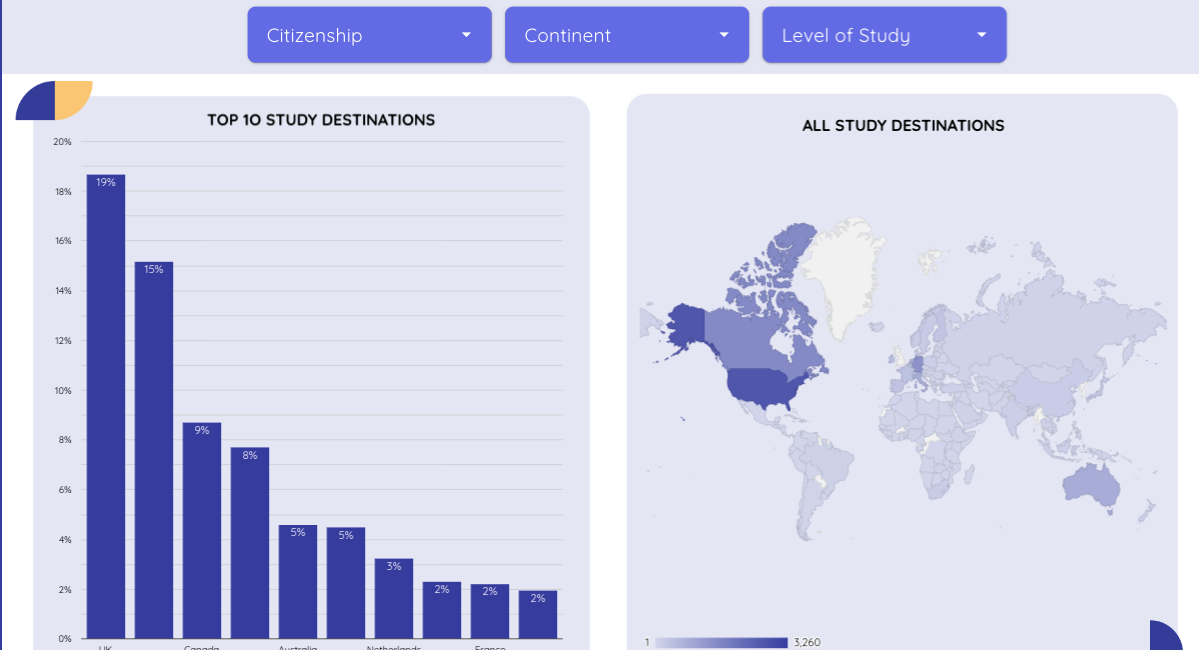Image resolution: width=1199 pixels, height=650 pixels.
Task: Select the France bar in the chart
Action: [490, 611]
